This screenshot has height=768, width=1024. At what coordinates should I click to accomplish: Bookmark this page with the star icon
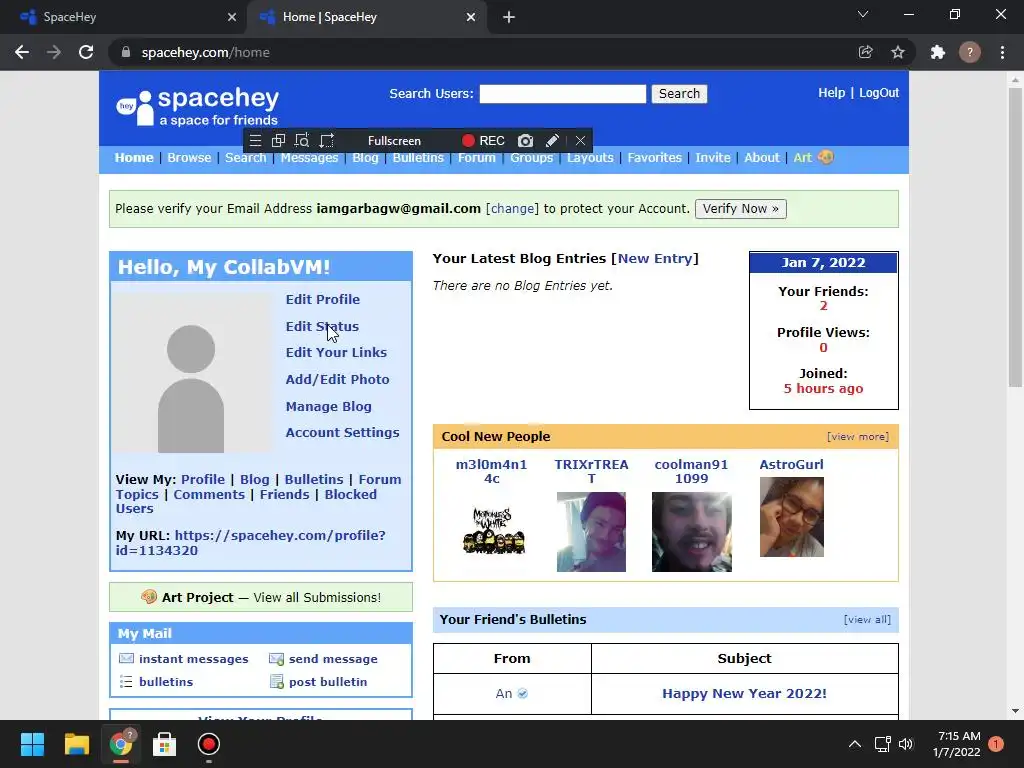[x=898, y=52]
